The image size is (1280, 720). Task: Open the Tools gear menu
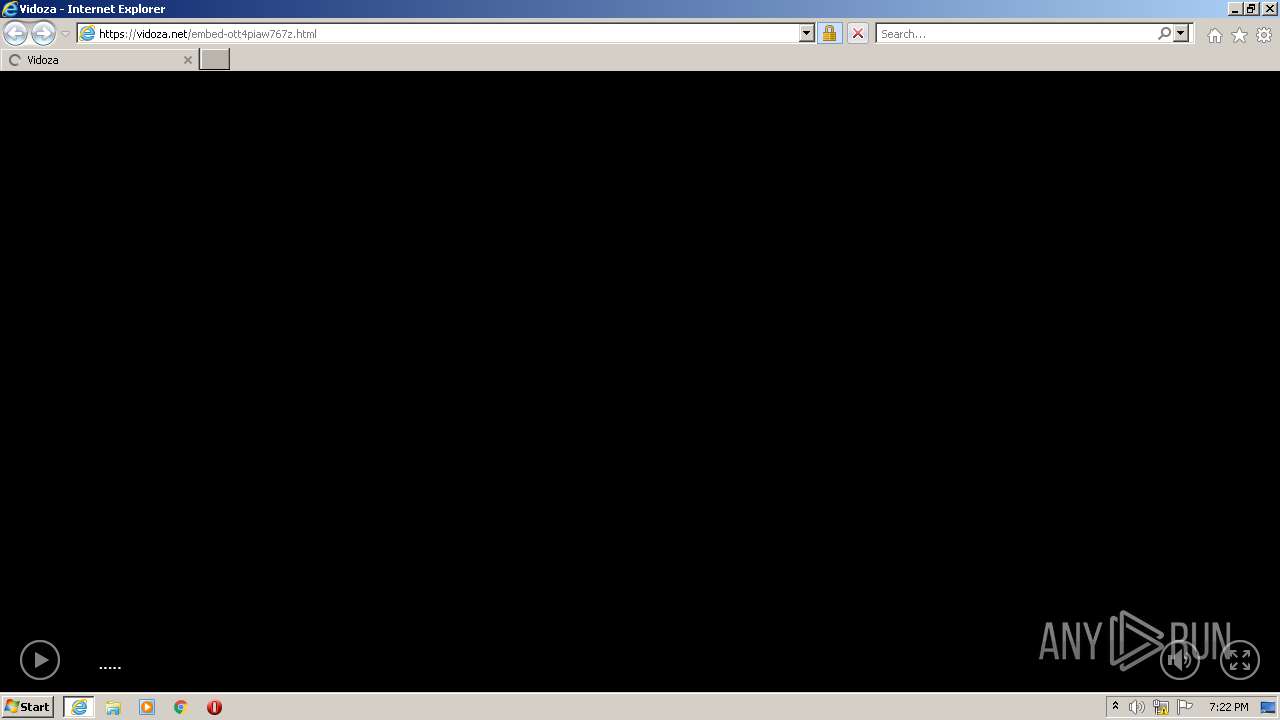[x=1264, y=35]
